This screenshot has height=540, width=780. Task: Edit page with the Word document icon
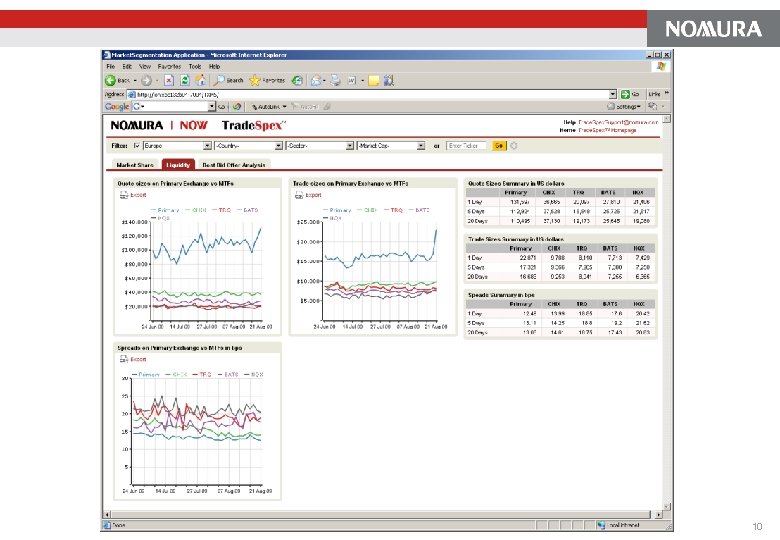(x=352, y=80)
